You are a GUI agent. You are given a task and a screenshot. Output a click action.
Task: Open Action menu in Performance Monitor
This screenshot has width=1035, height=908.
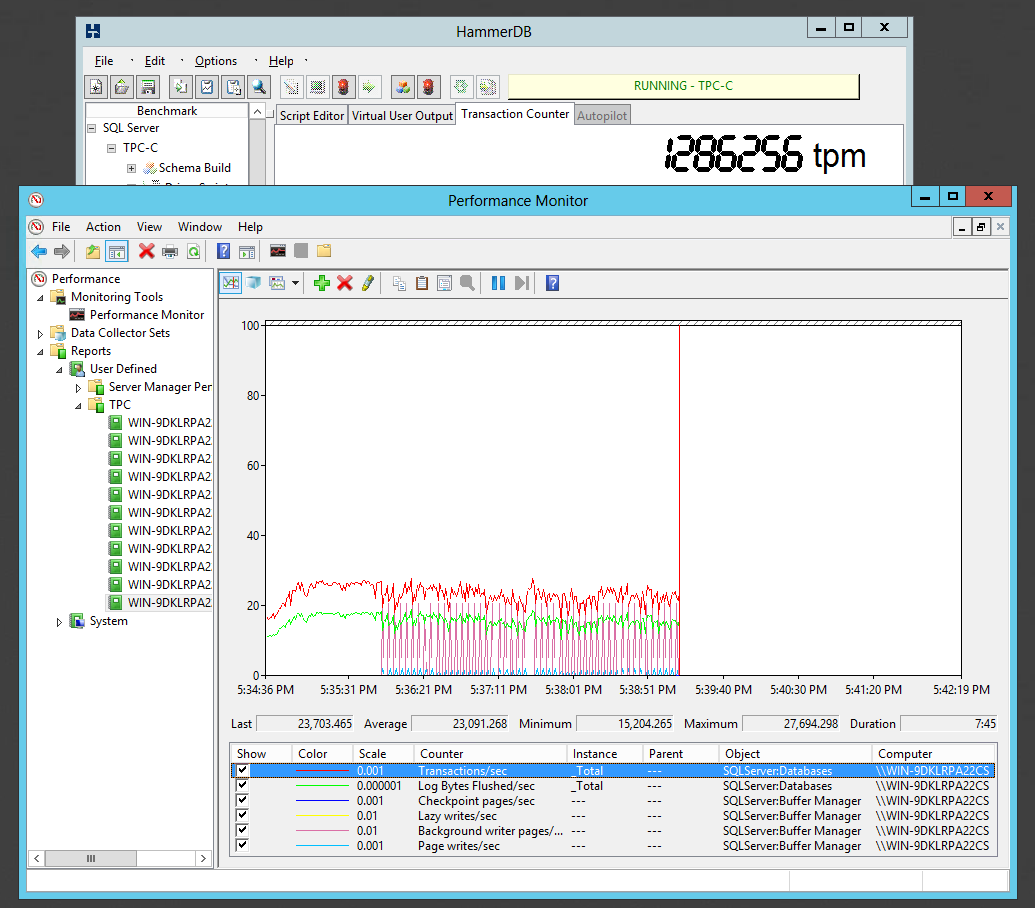click(x=103, y=226)
